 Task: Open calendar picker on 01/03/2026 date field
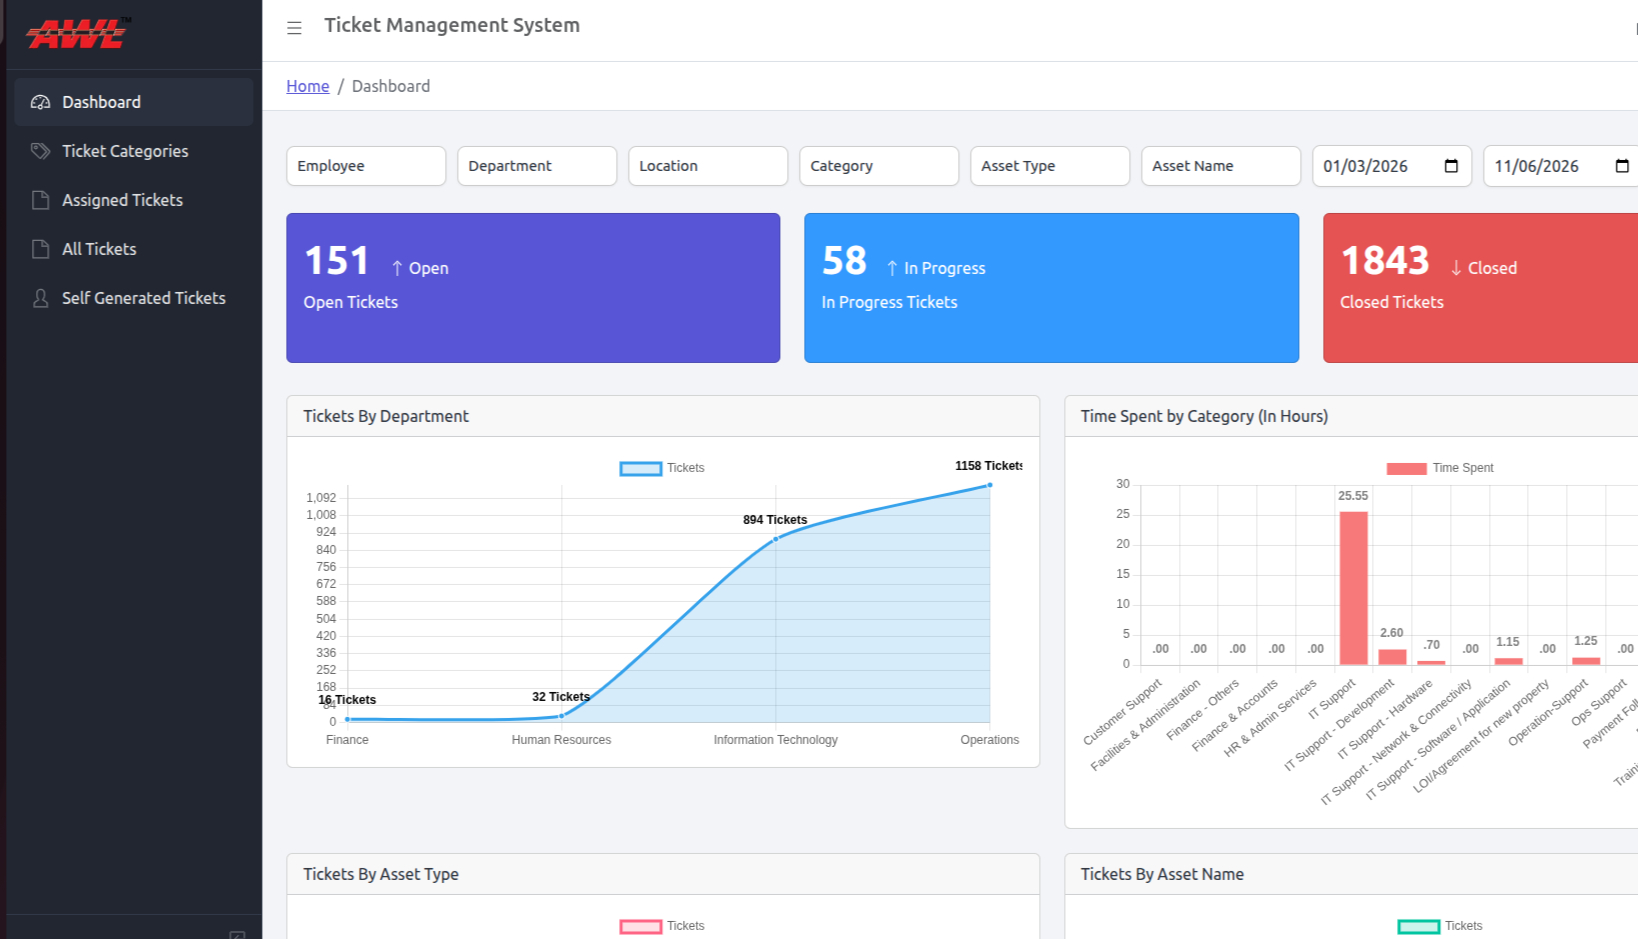pyautogui.click(x=1451, y=166)
